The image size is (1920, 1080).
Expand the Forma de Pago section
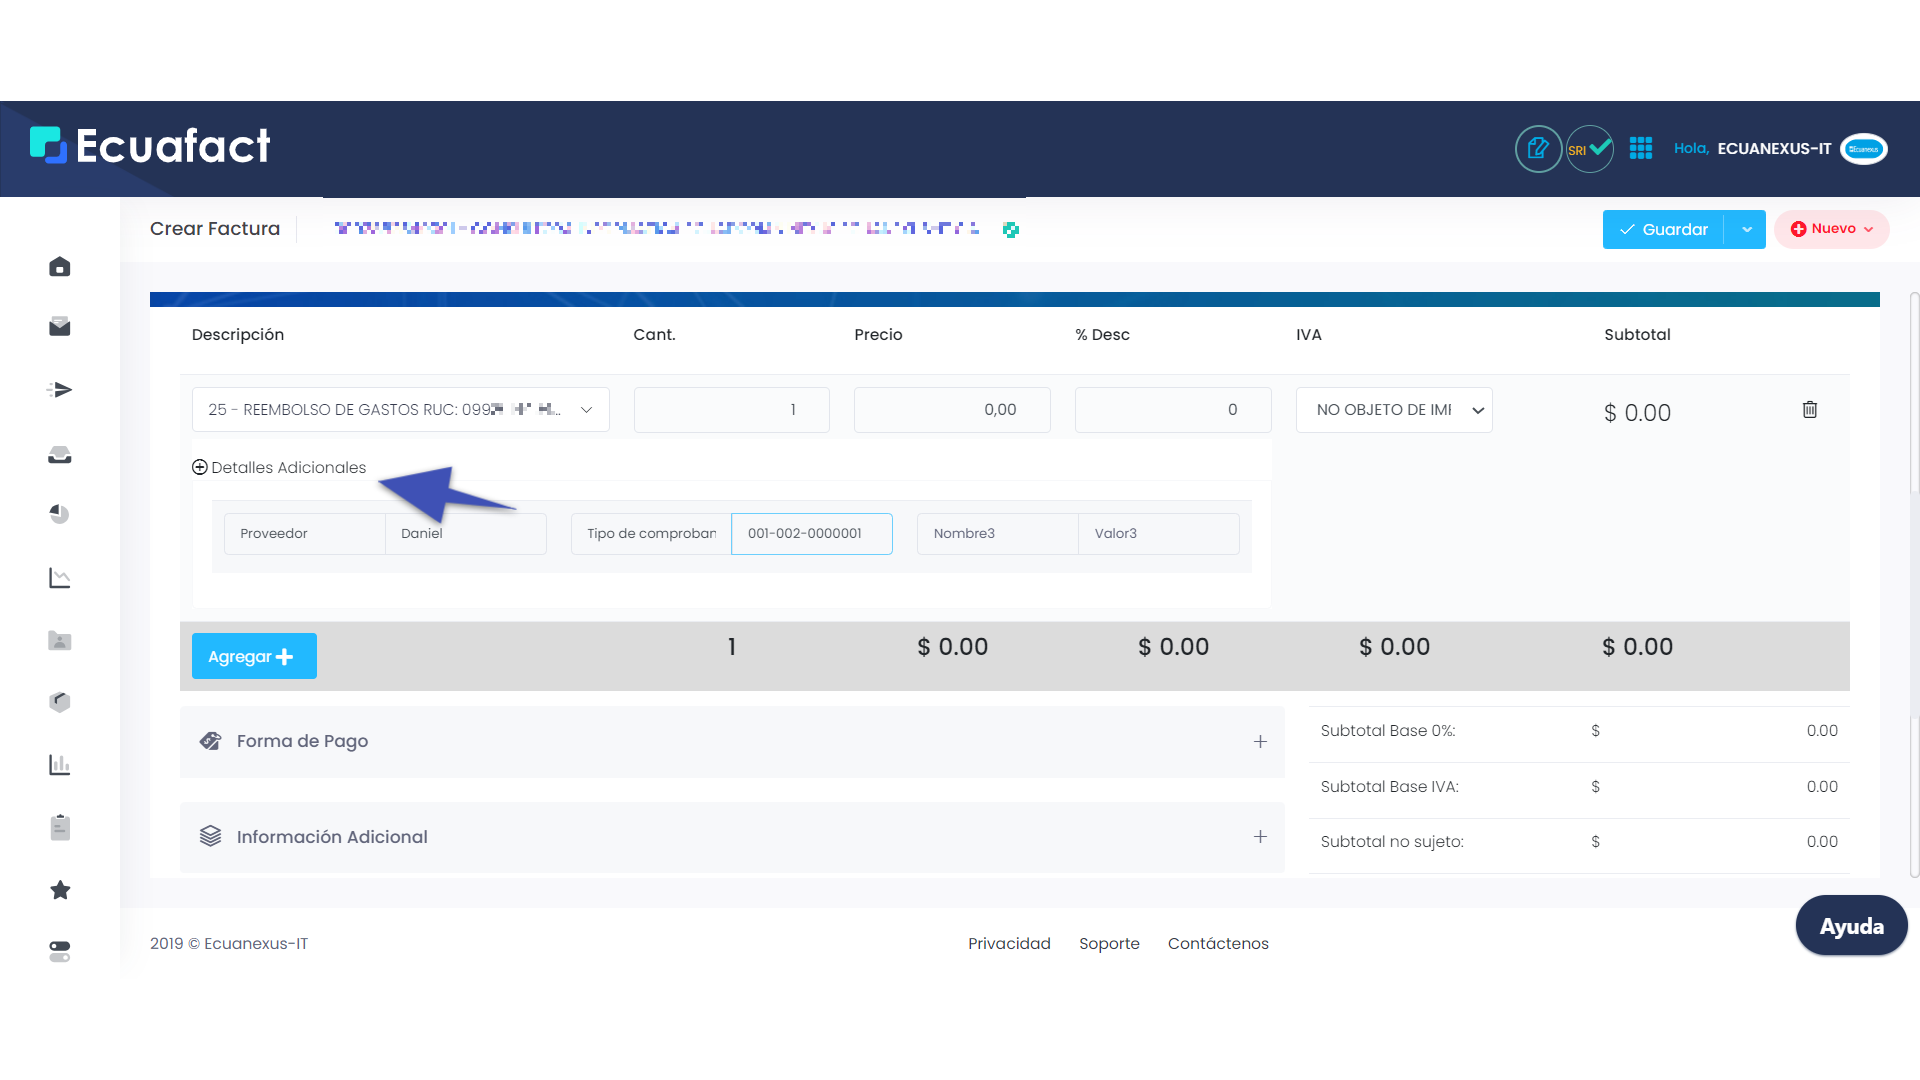(x=1260, y=741)
